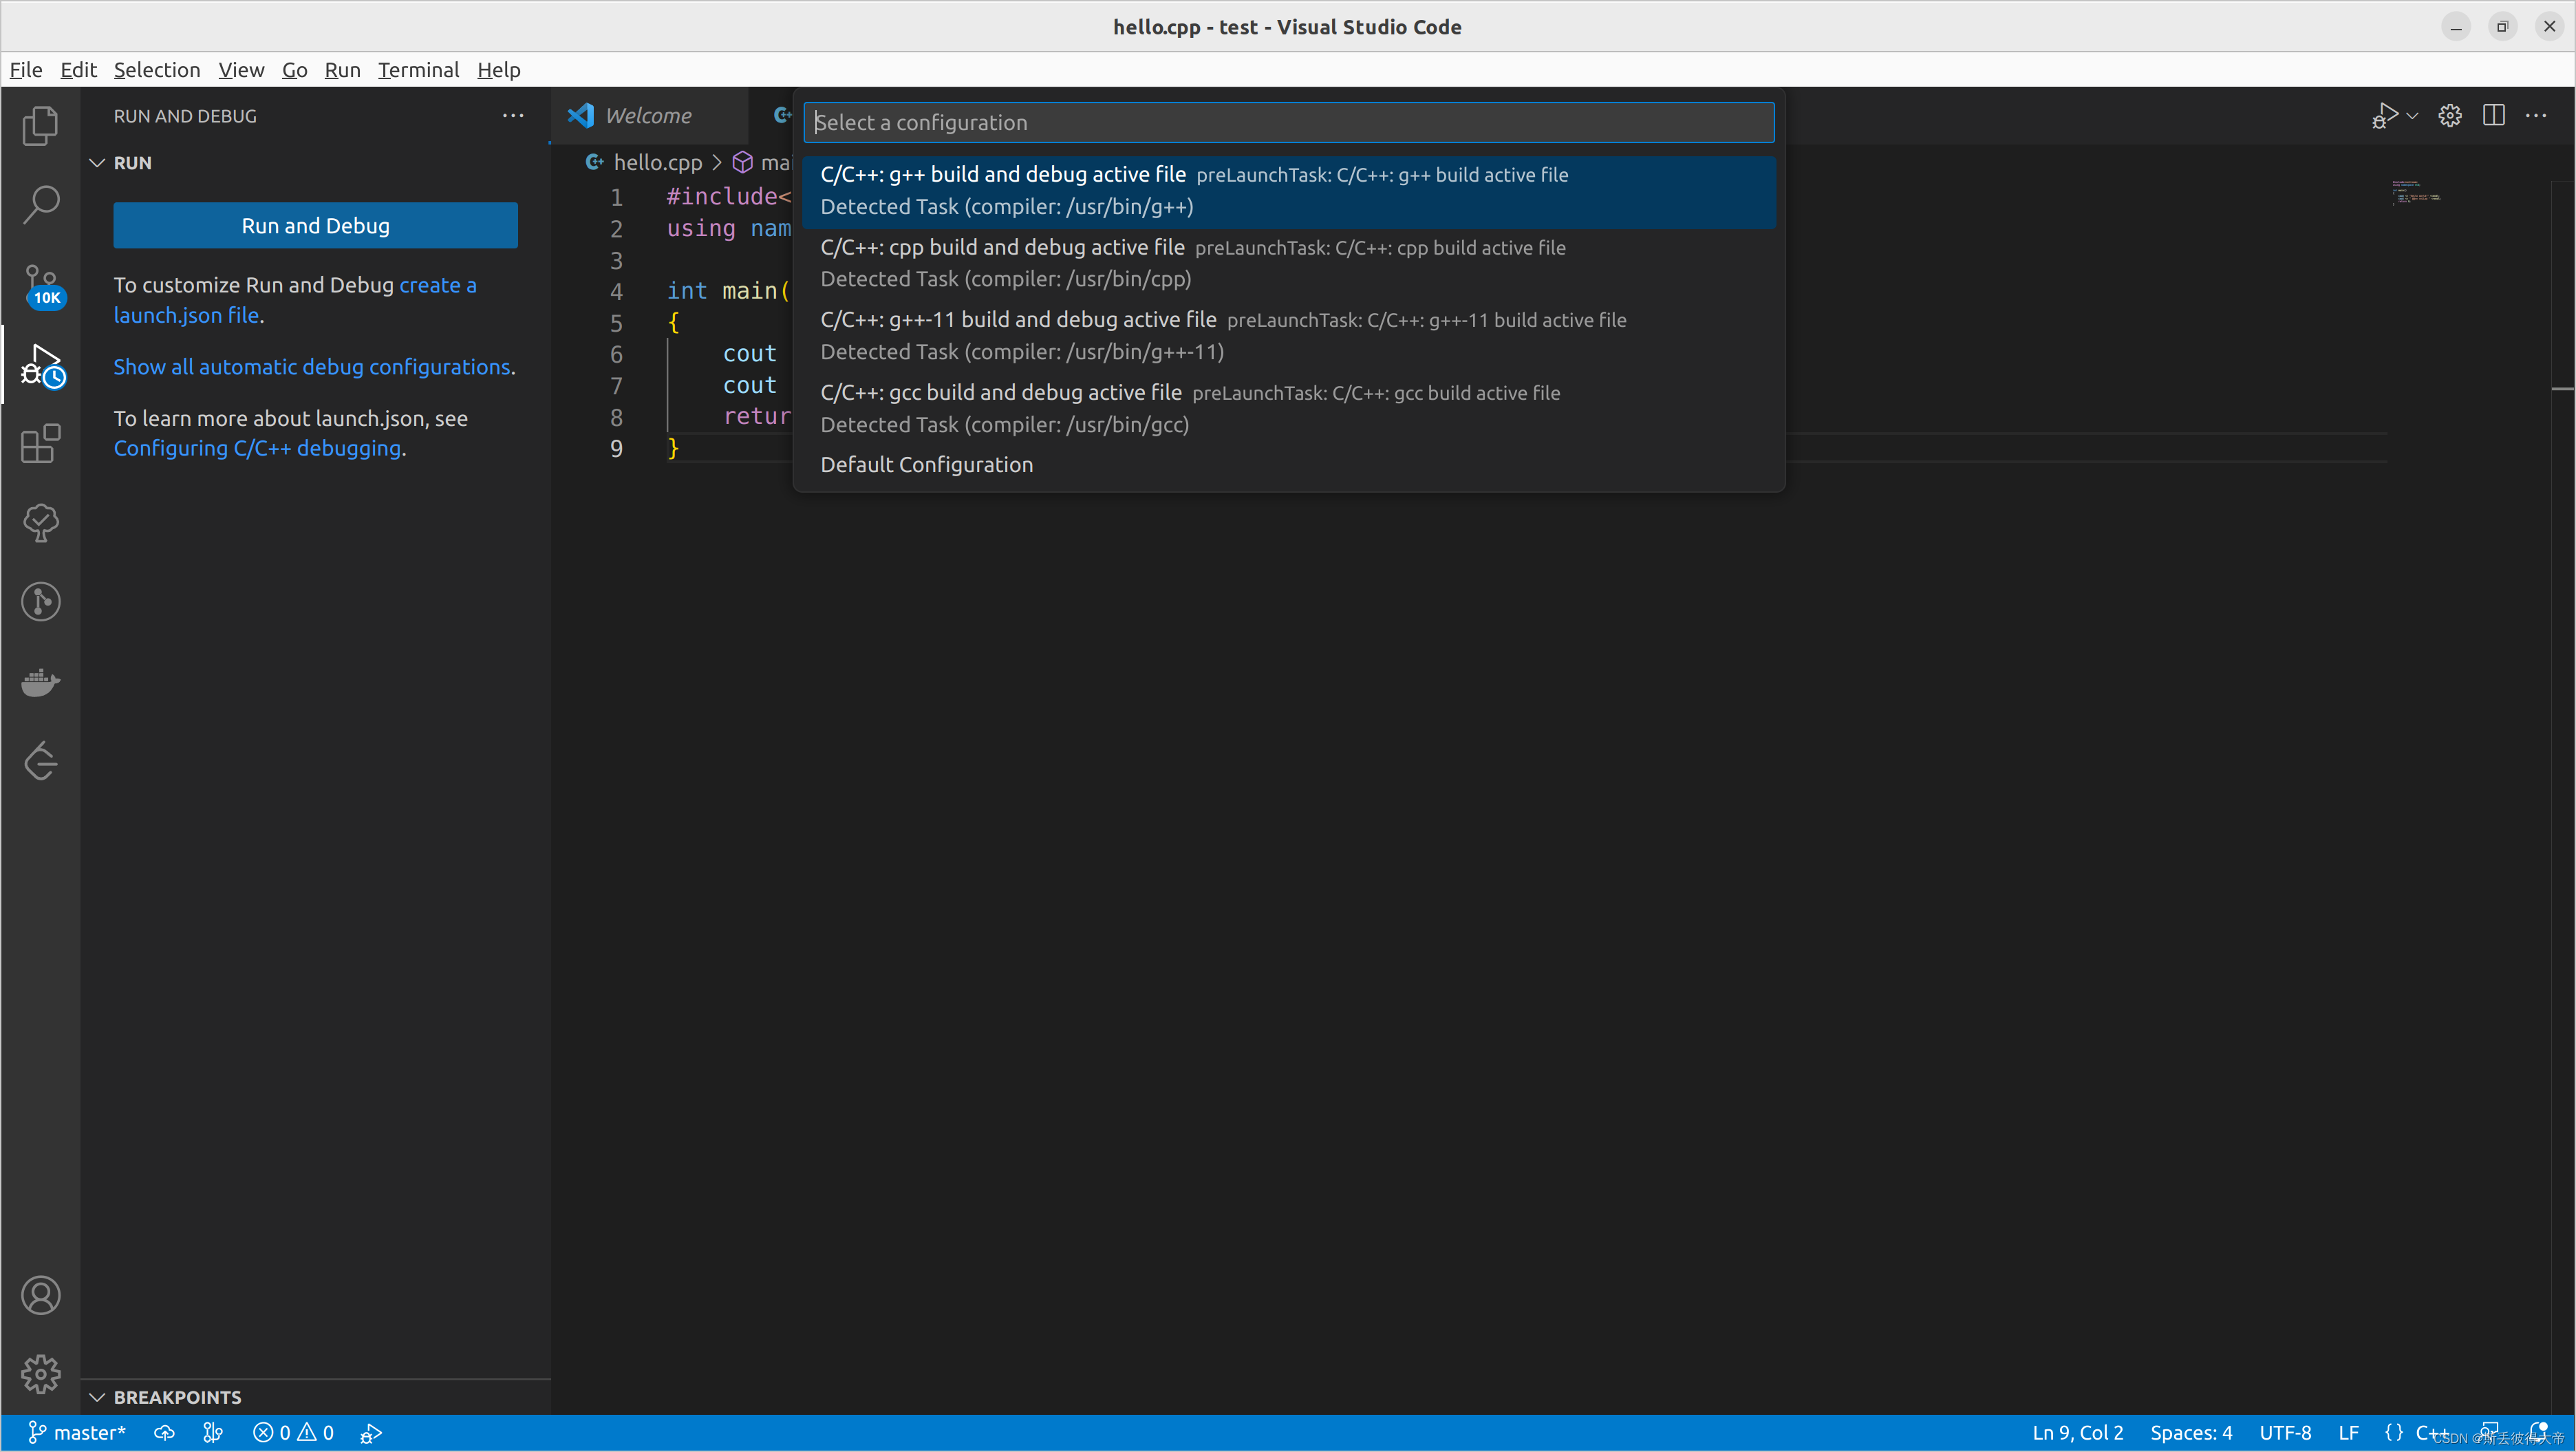Click the Select a configuration input field
Image resolution: width=2576 pixels, height=1452 pixels.
[1288, 123]
